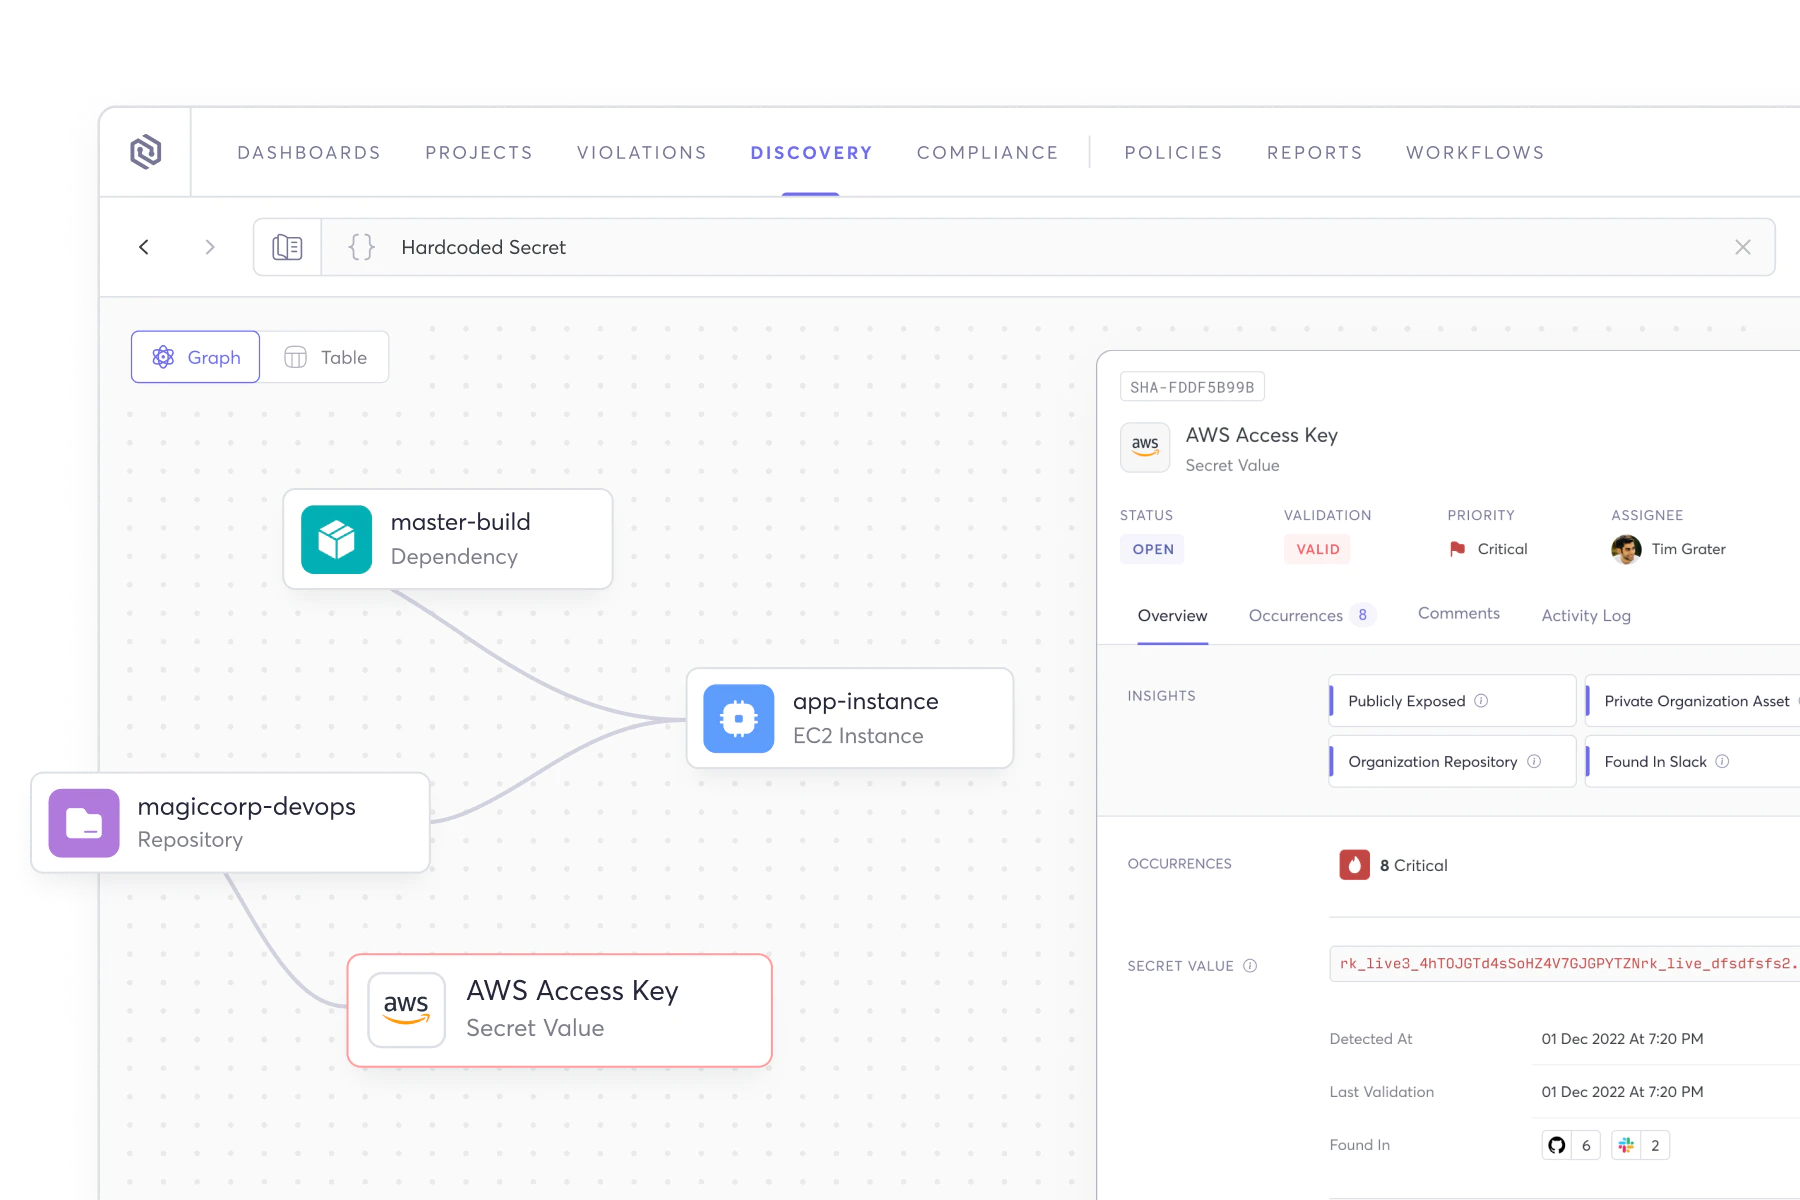Click the curly braces query icon
Screen dimensions: 1800x1200
361,247
